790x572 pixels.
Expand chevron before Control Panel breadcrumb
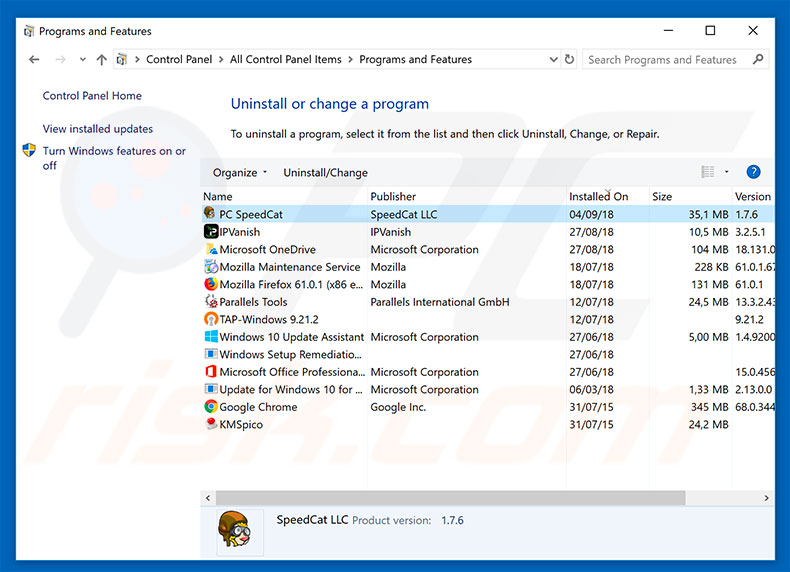pyautogui.click(x=137, y=59)
